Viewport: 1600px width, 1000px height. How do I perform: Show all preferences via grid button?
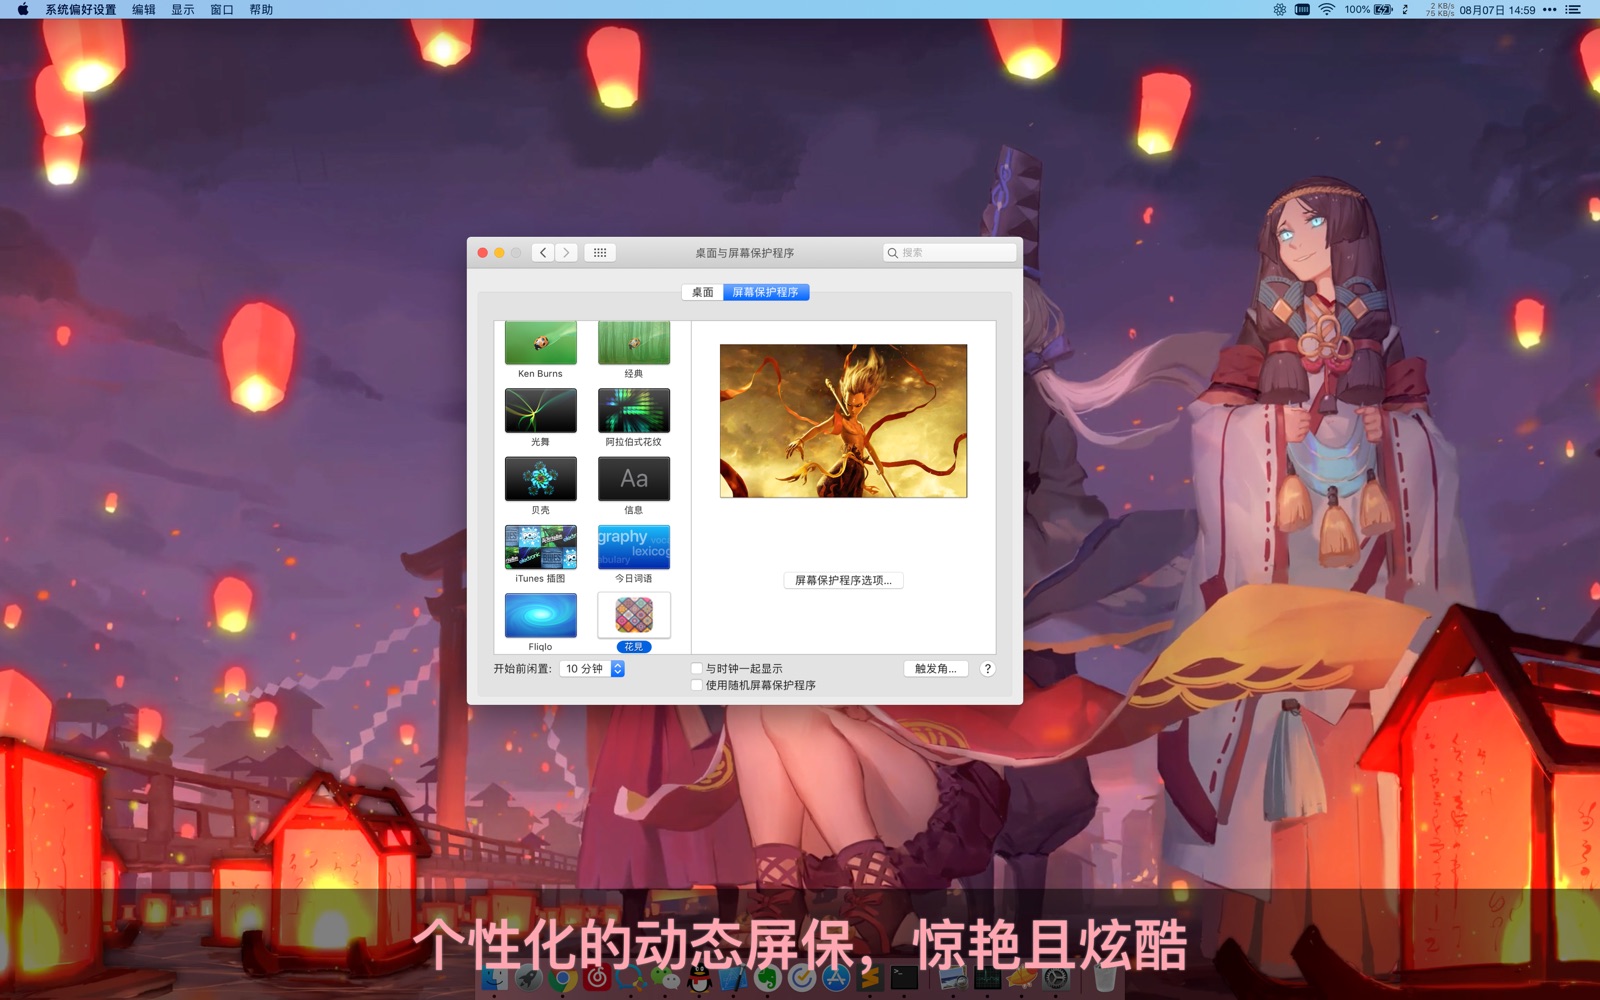click(600, 253)
